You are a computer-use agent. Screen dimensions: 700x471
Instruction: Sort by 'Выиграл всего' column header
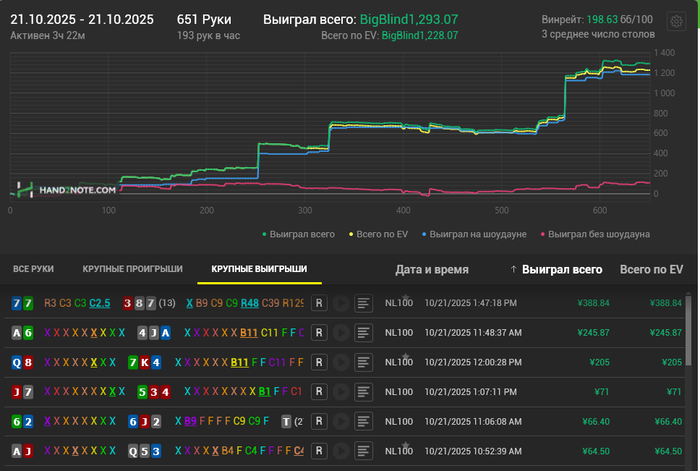562,269
